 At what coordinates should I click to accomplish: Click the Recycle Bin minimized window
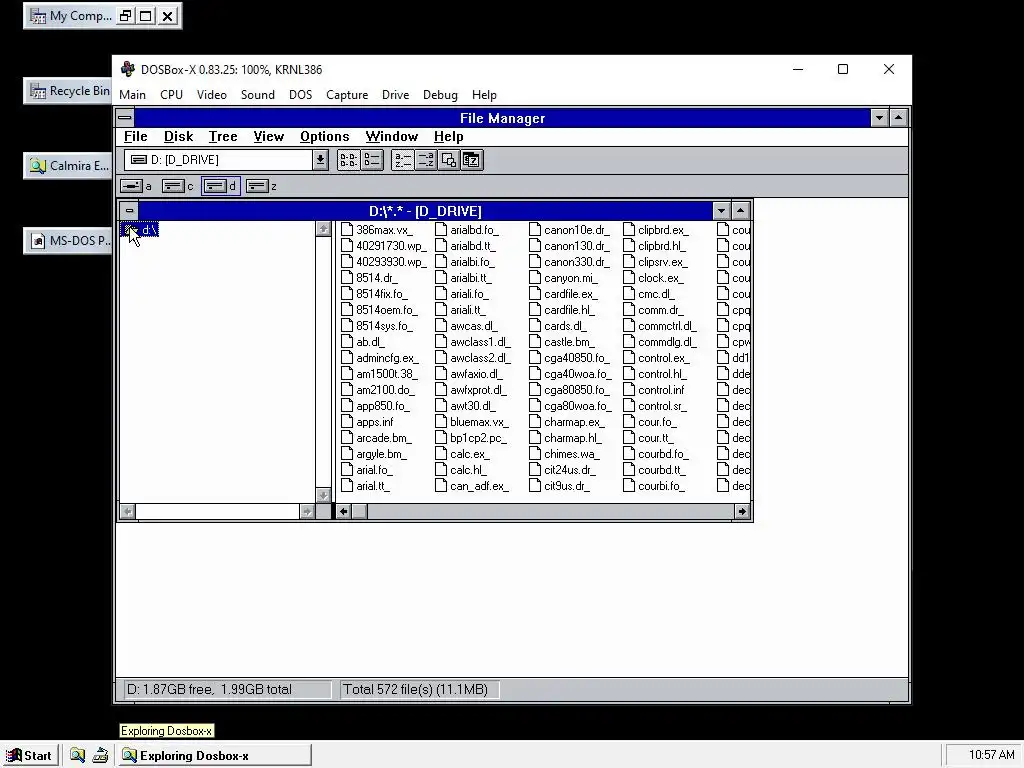[68, 91]
